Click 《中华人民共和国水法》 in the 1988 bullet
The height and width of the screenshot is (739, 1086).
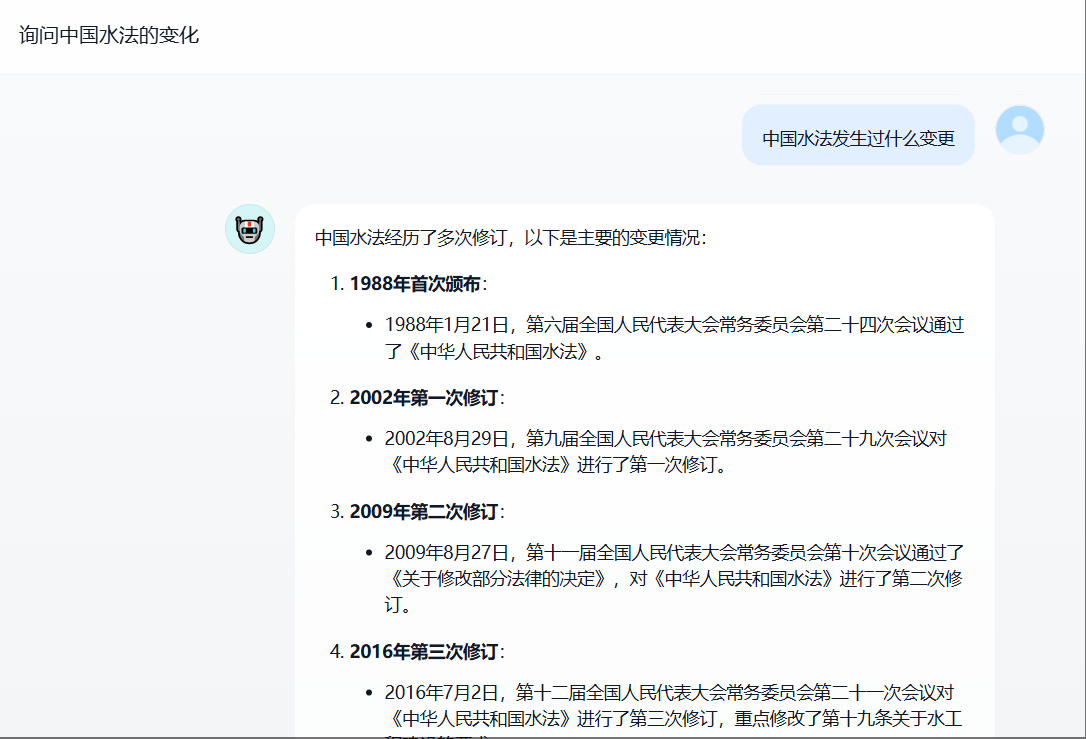pos(498,351)
